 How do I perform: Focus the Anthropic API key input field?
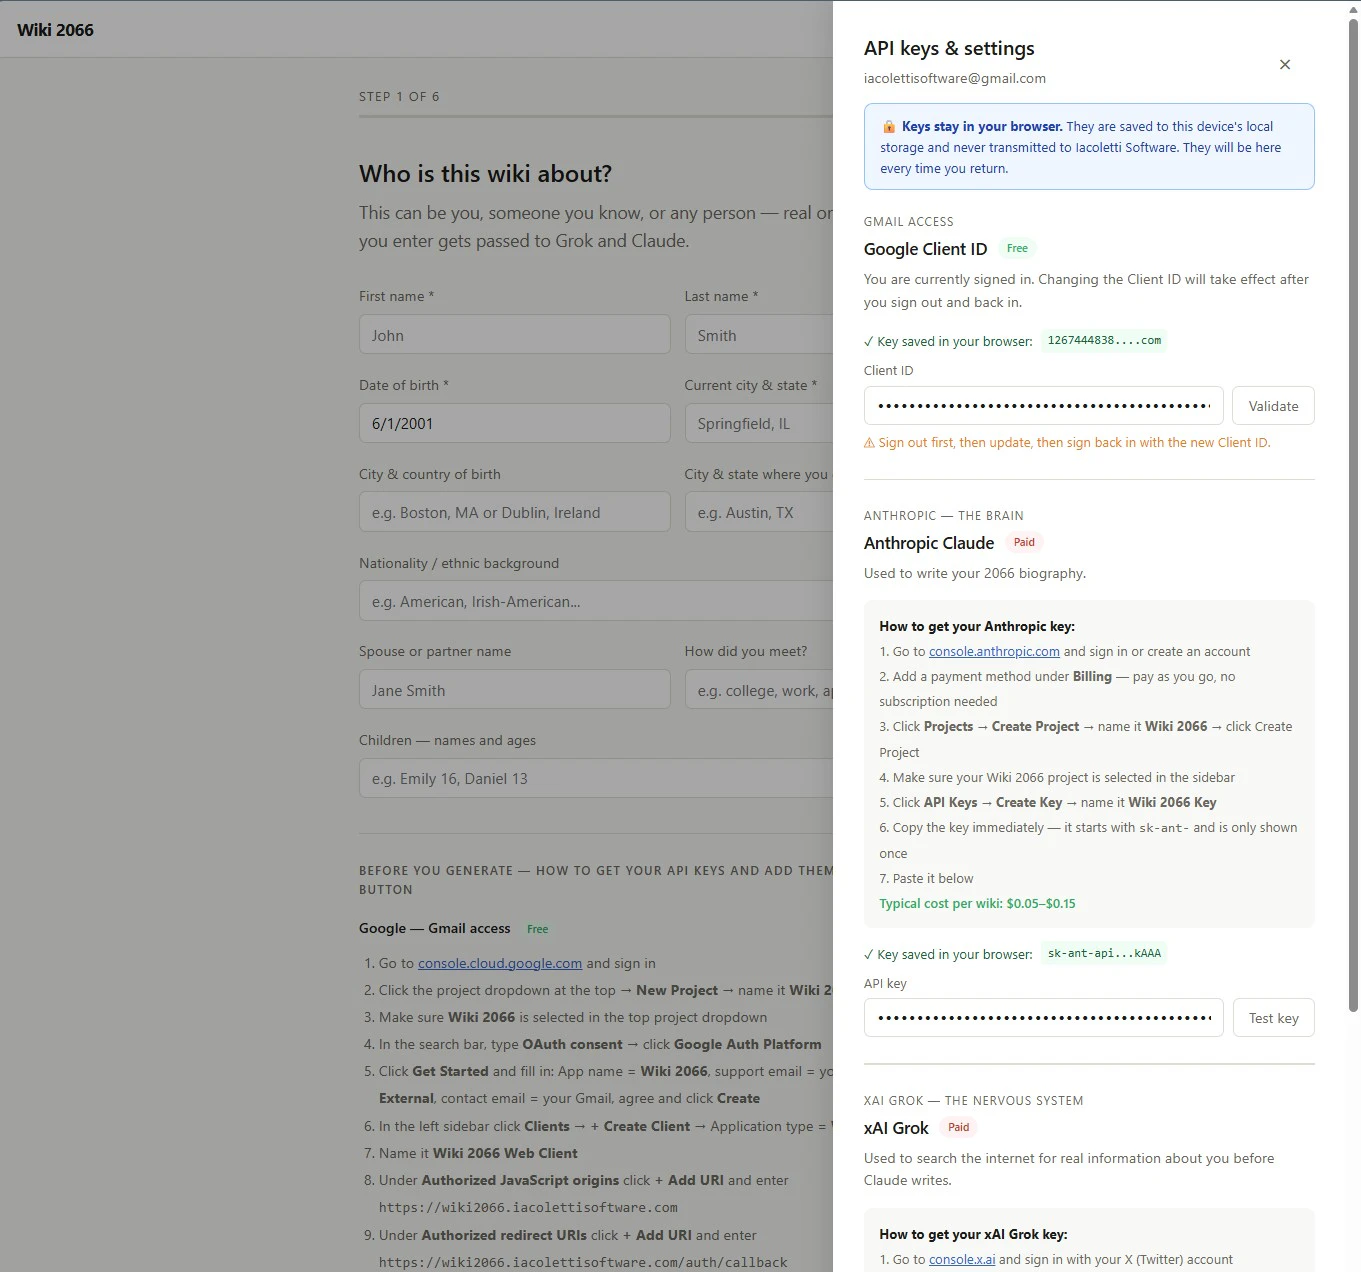point(1043,1018)
